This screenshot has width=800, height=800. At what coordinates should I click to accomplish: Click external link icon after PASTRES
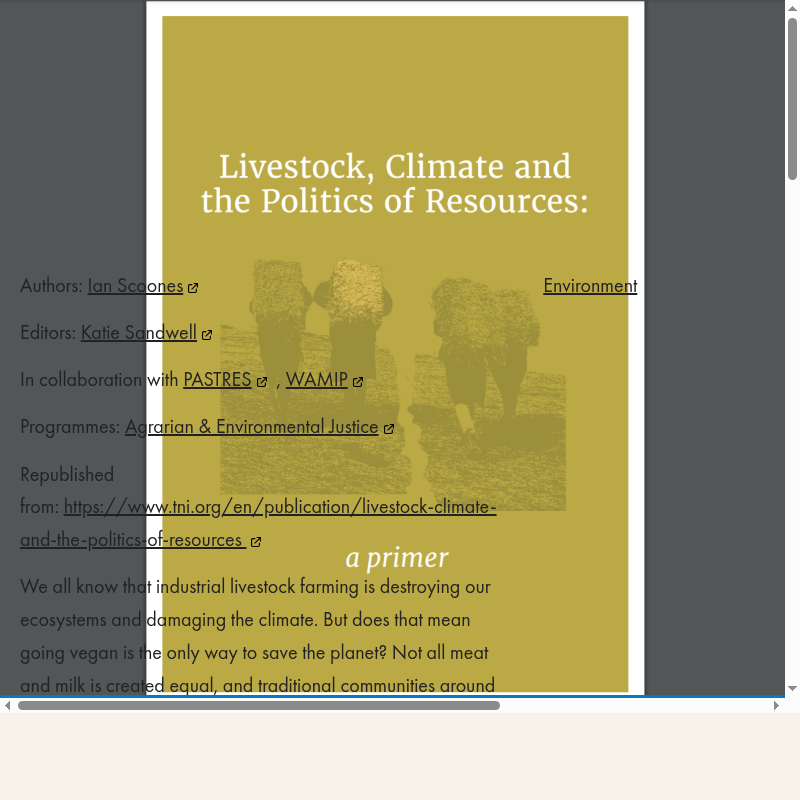point(262,382)
